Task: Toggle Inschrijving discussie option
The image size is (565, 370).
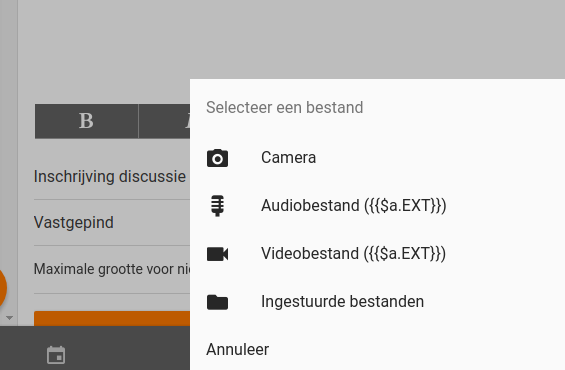Action: [112, 177]
